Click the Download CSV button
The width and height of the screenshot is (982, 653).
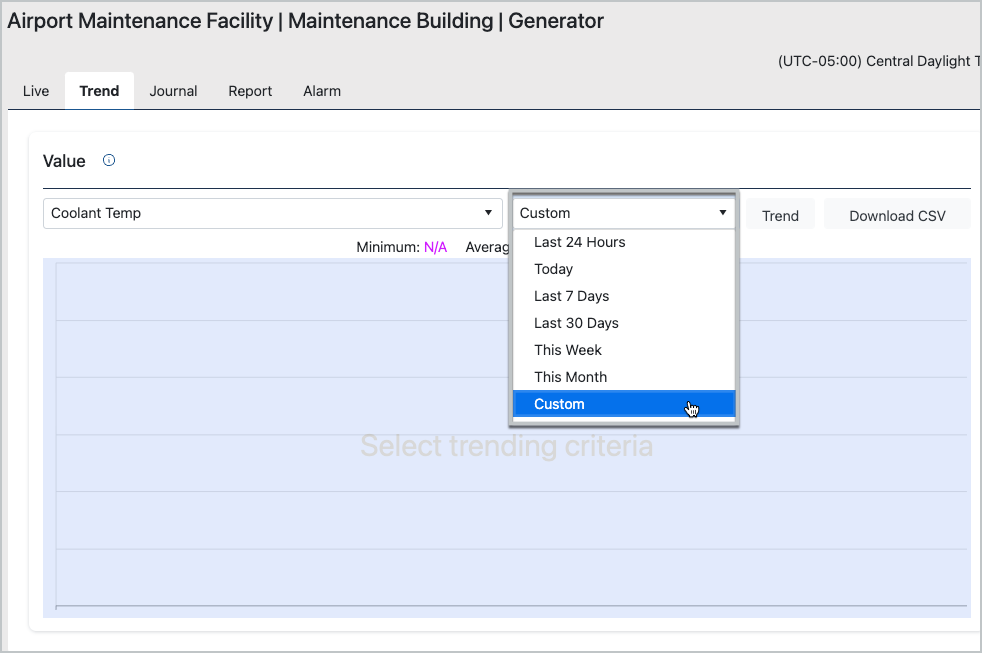[x=896, y=215]
